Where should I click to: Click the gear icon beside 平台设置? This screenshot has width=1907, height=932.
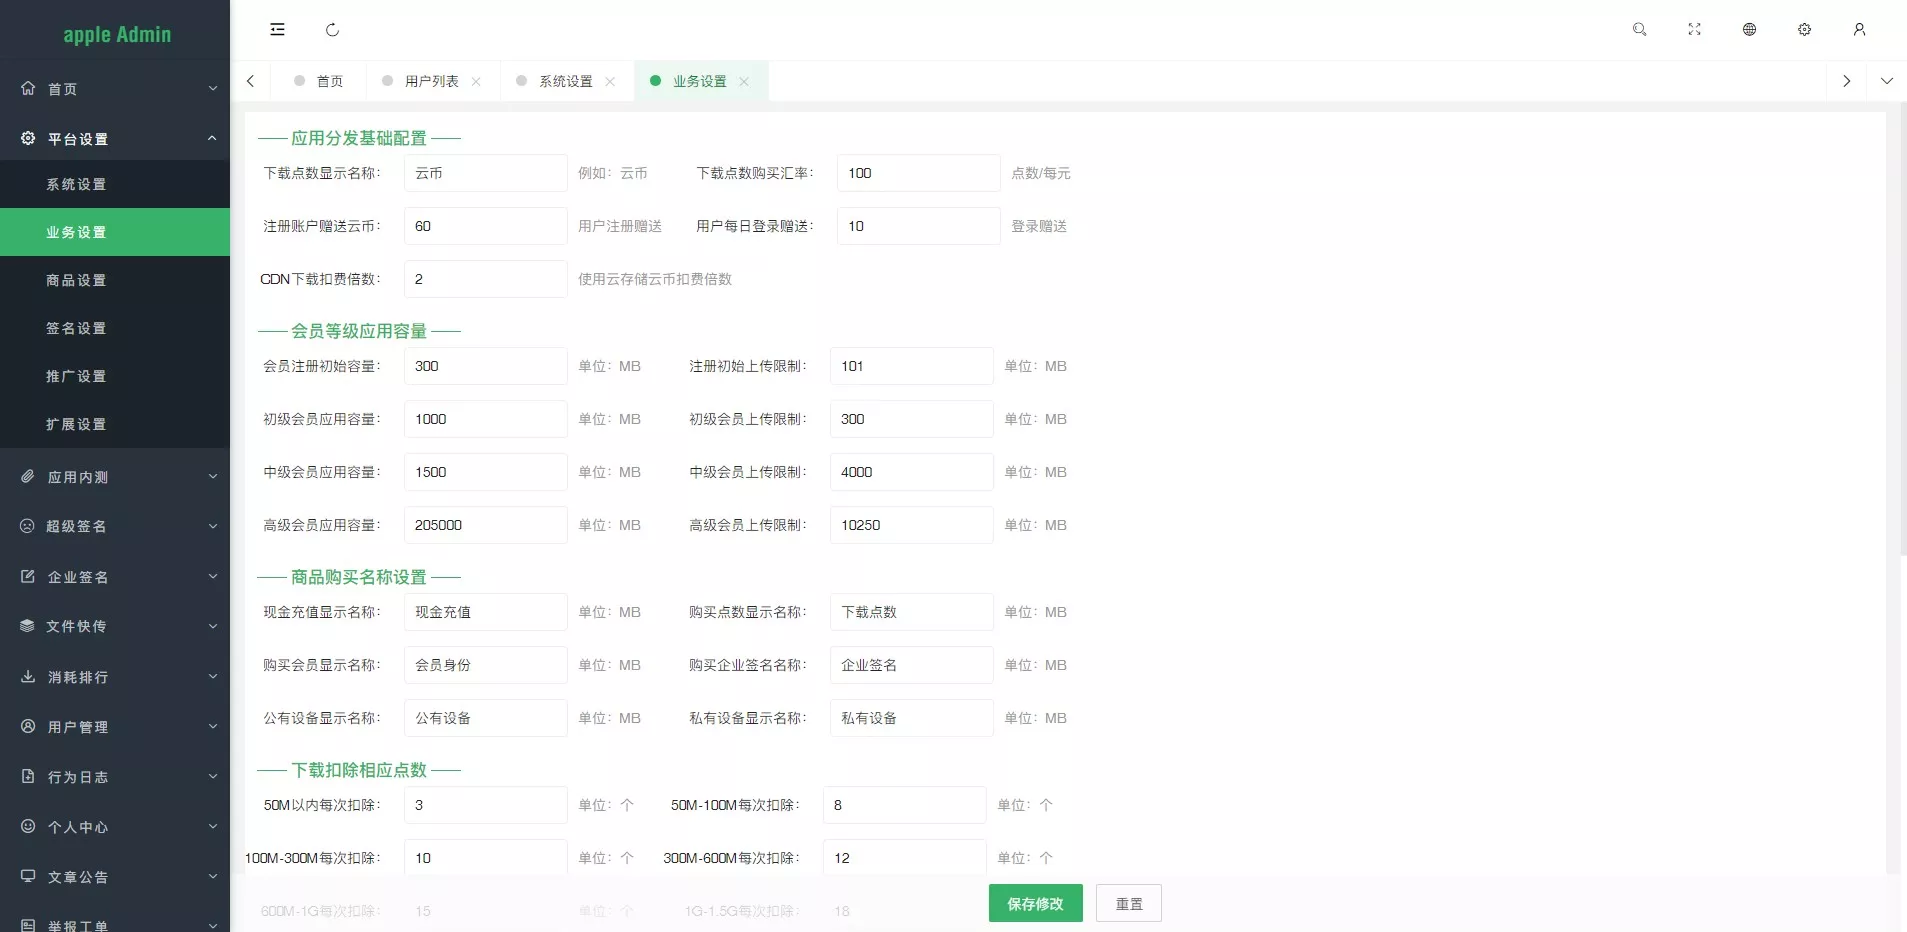[x=28, y=138]
